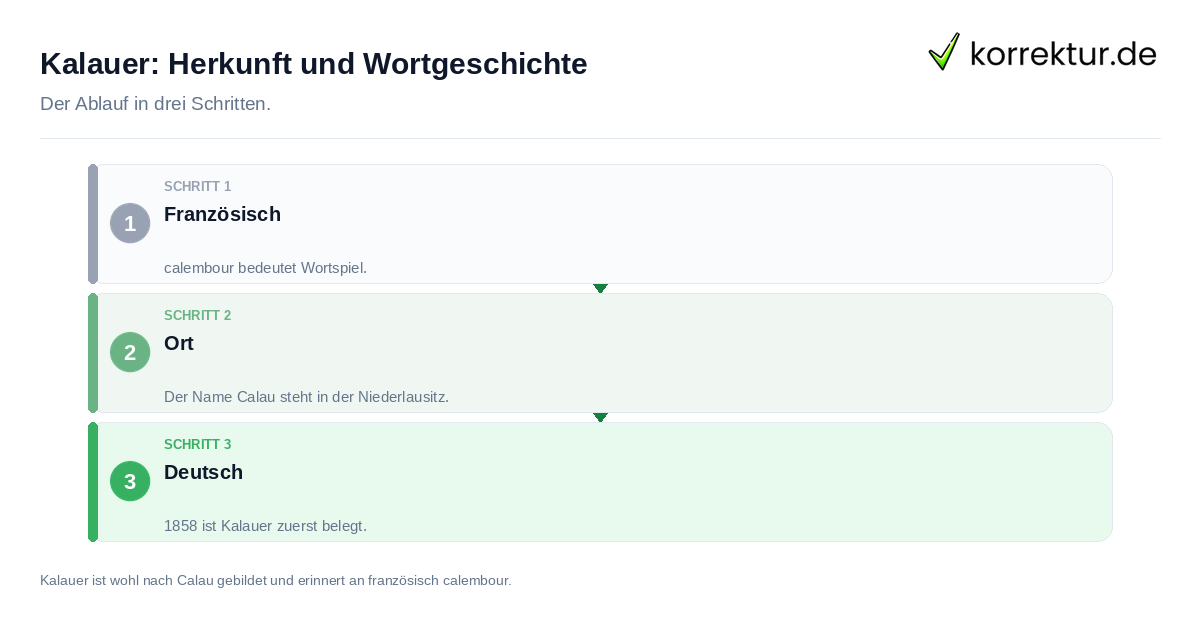The image size is (1200, 630).
Task: Open the korrektur.de wordmark link
Action: coord(1063,53)
